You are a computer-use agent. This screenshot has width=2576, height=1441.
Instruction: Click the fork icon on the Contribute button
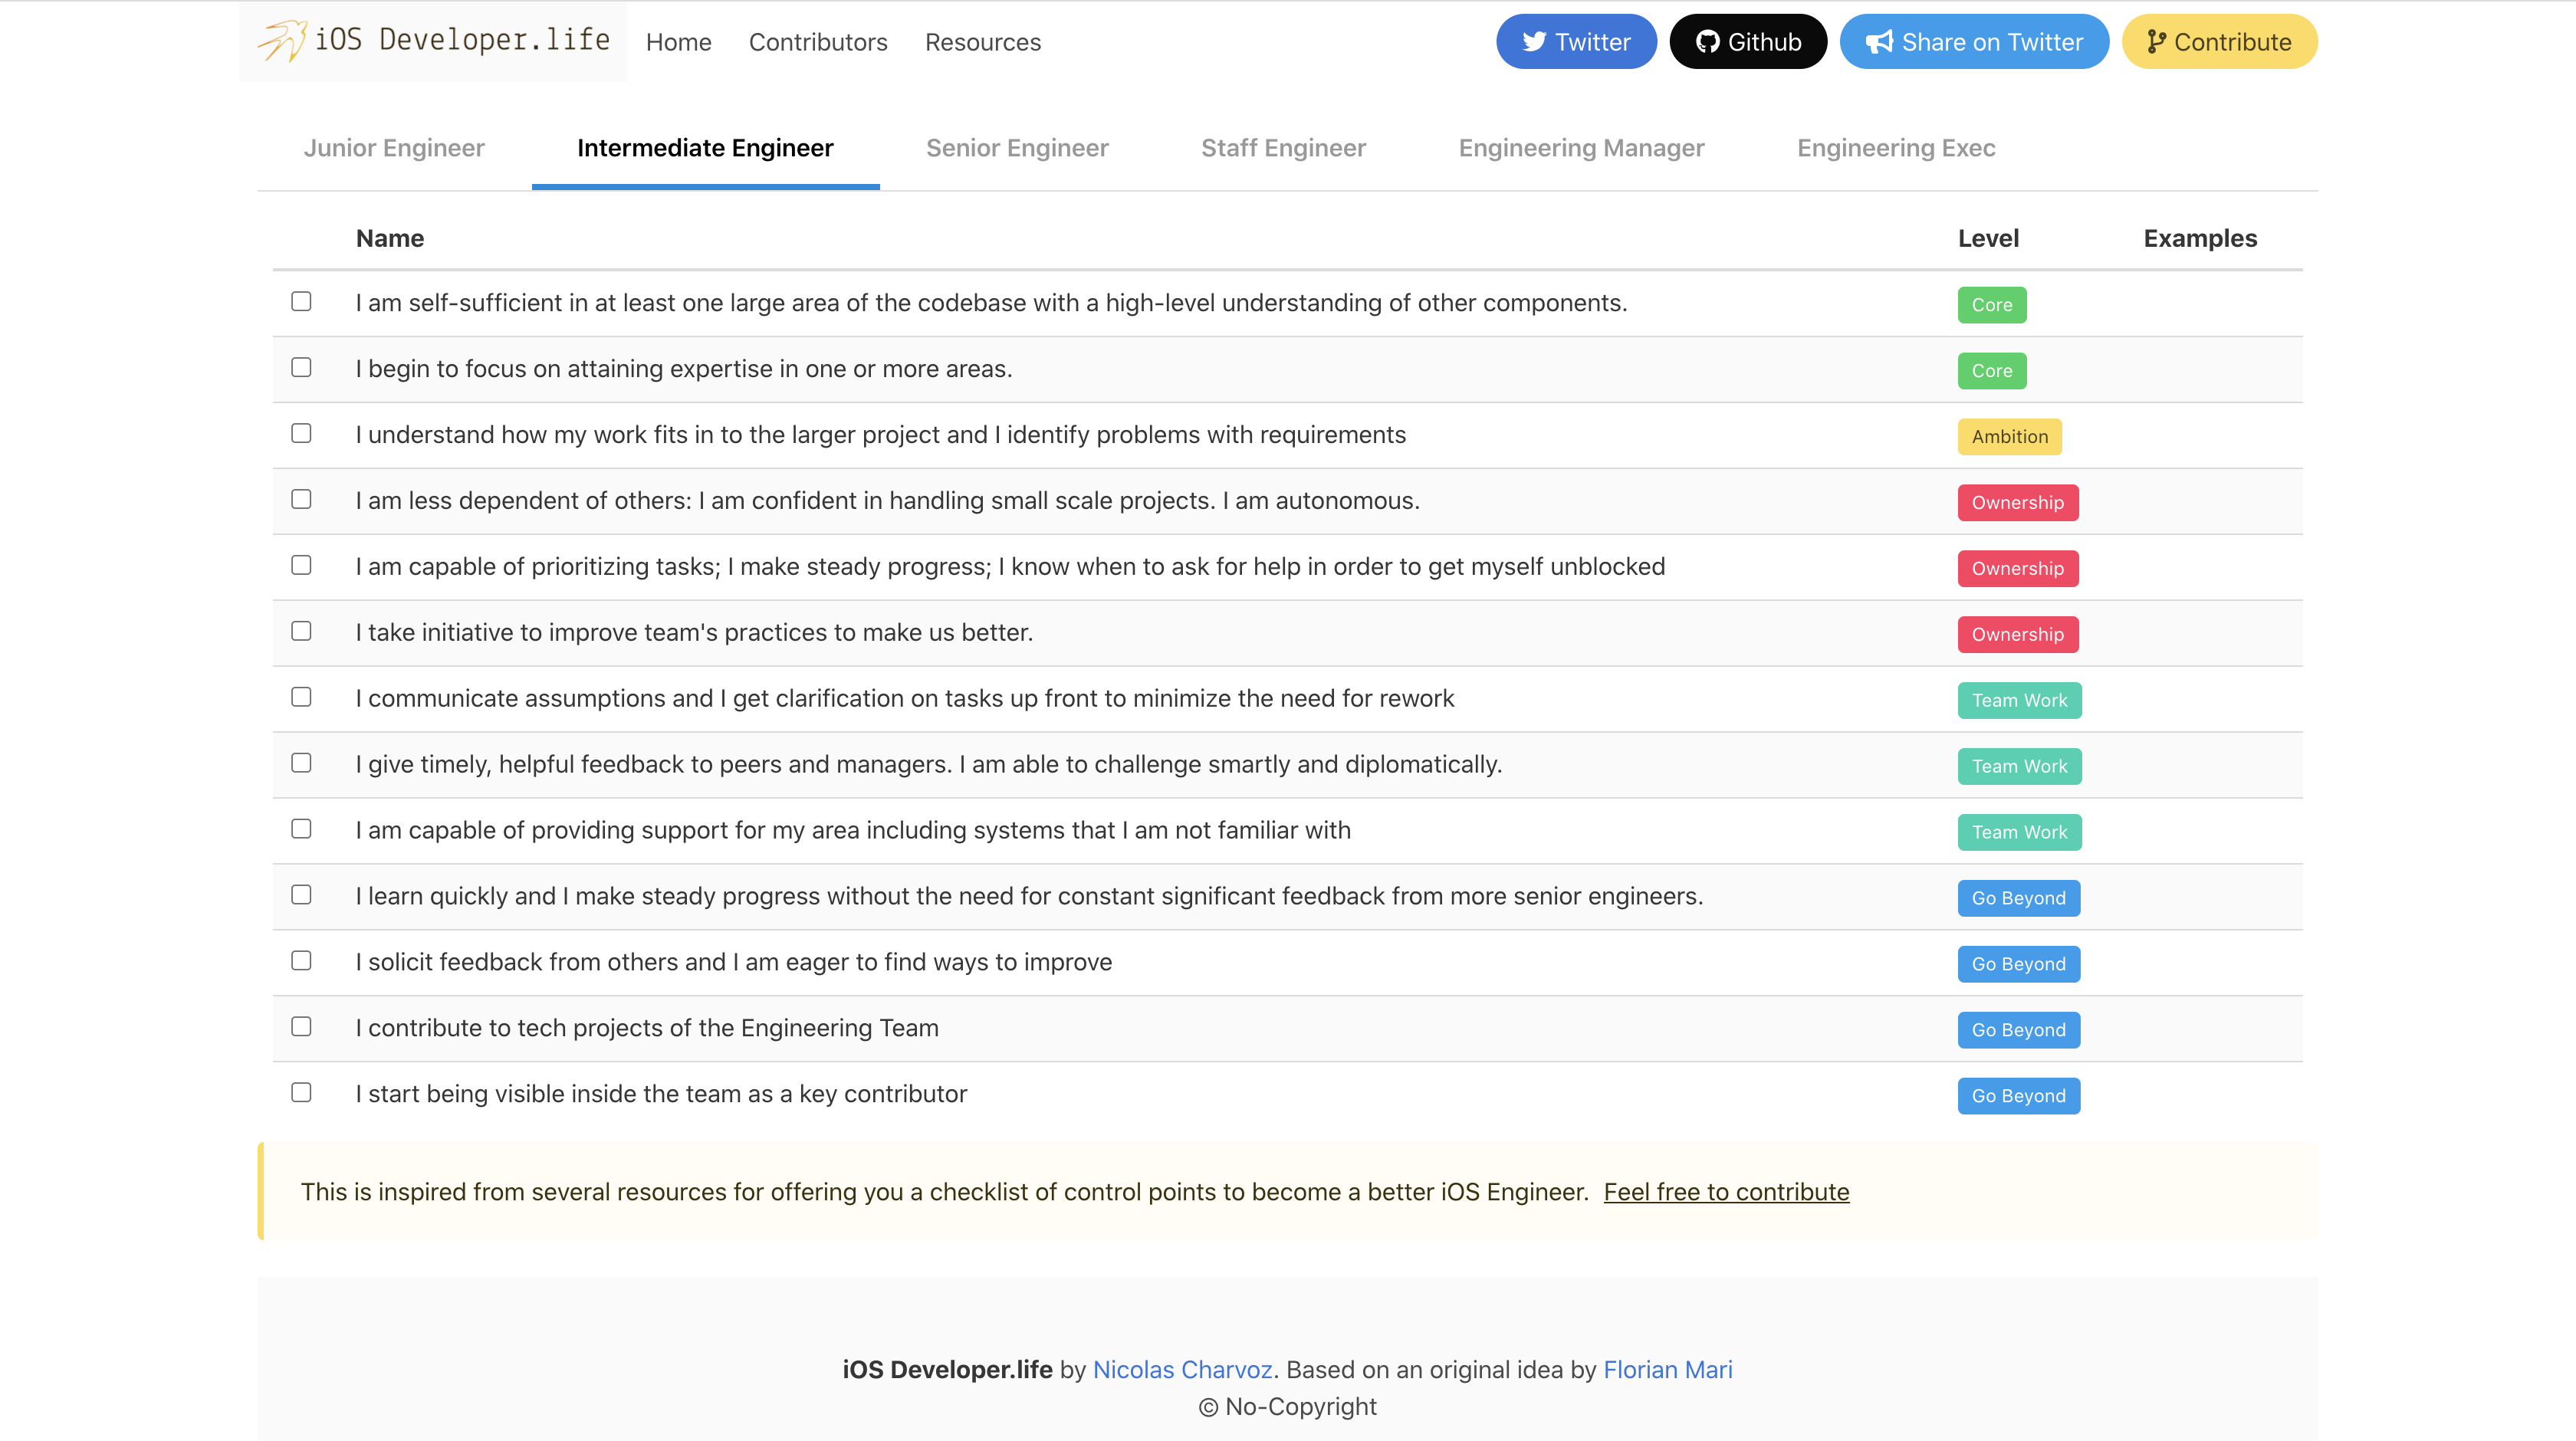2156,41
